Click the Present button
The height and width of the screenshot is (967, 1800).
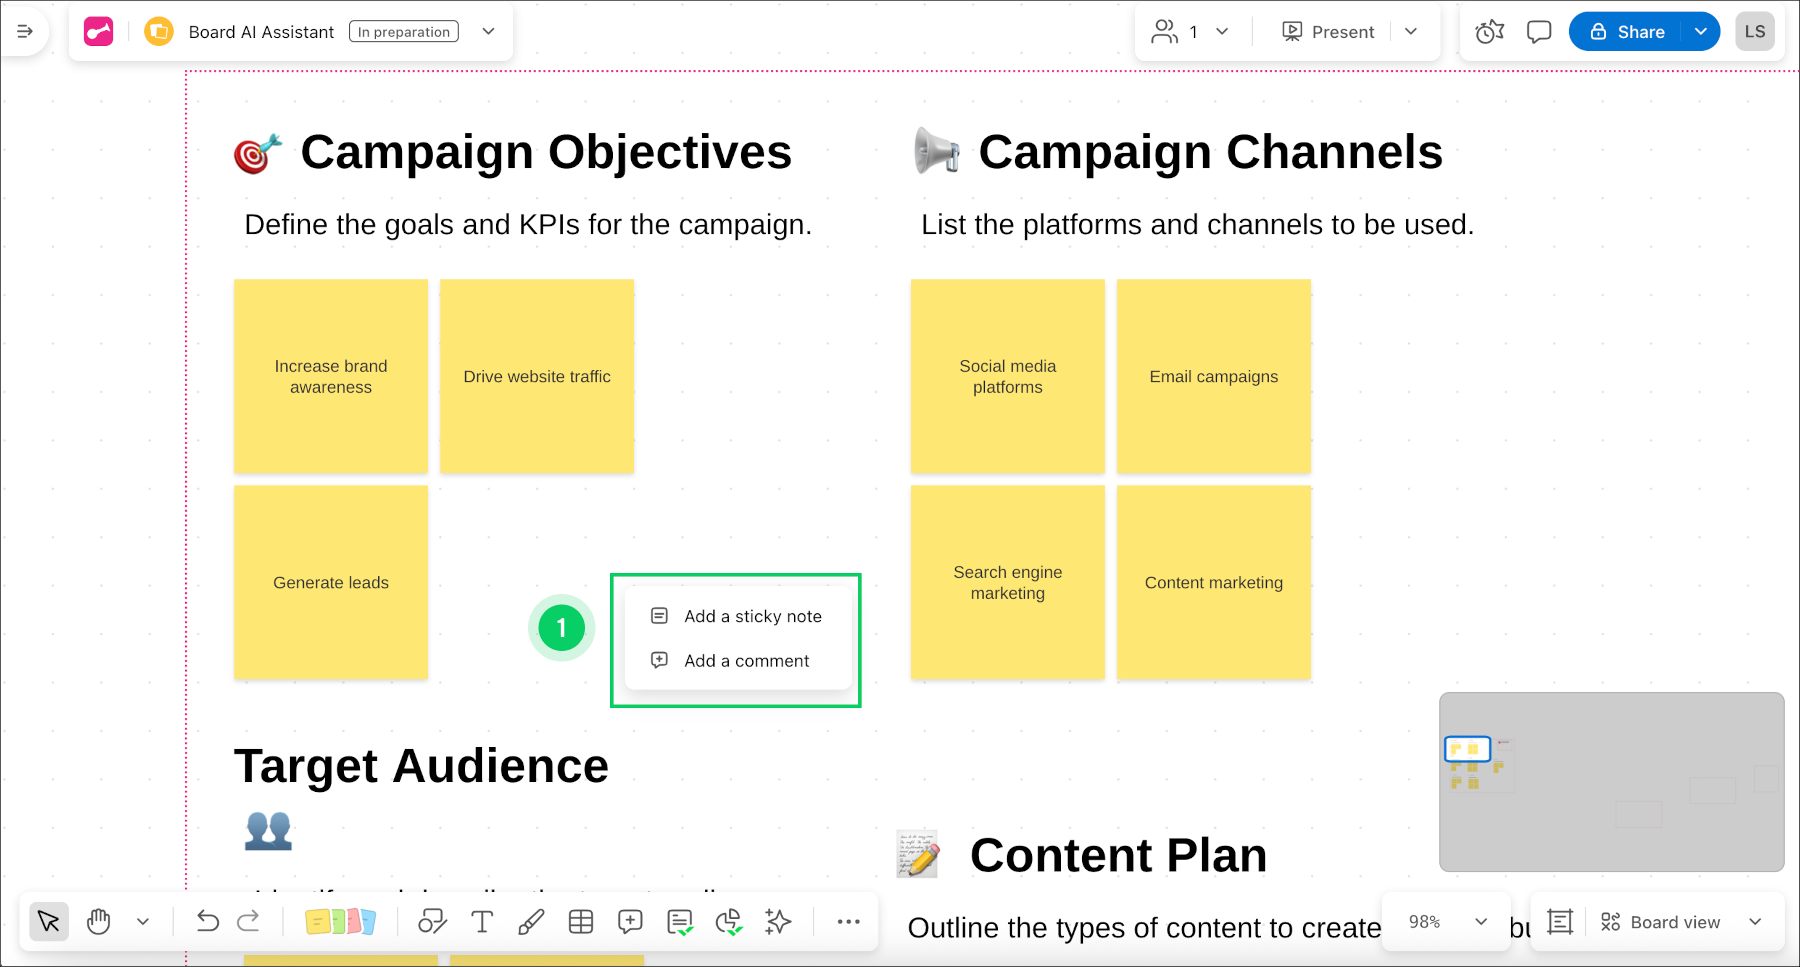coord(1328,32)
